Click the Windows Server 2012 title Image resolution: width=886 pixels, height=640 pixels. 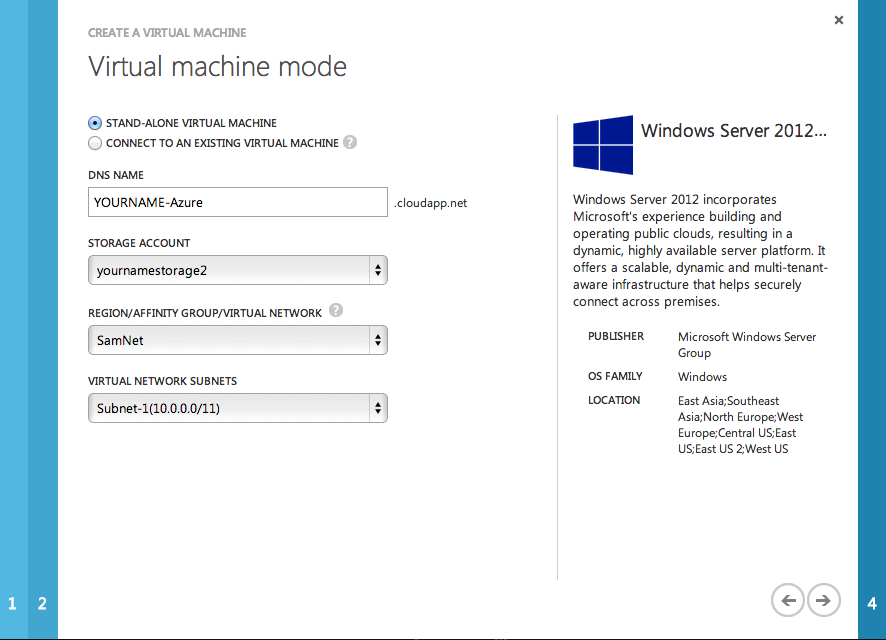click(734, 131)
